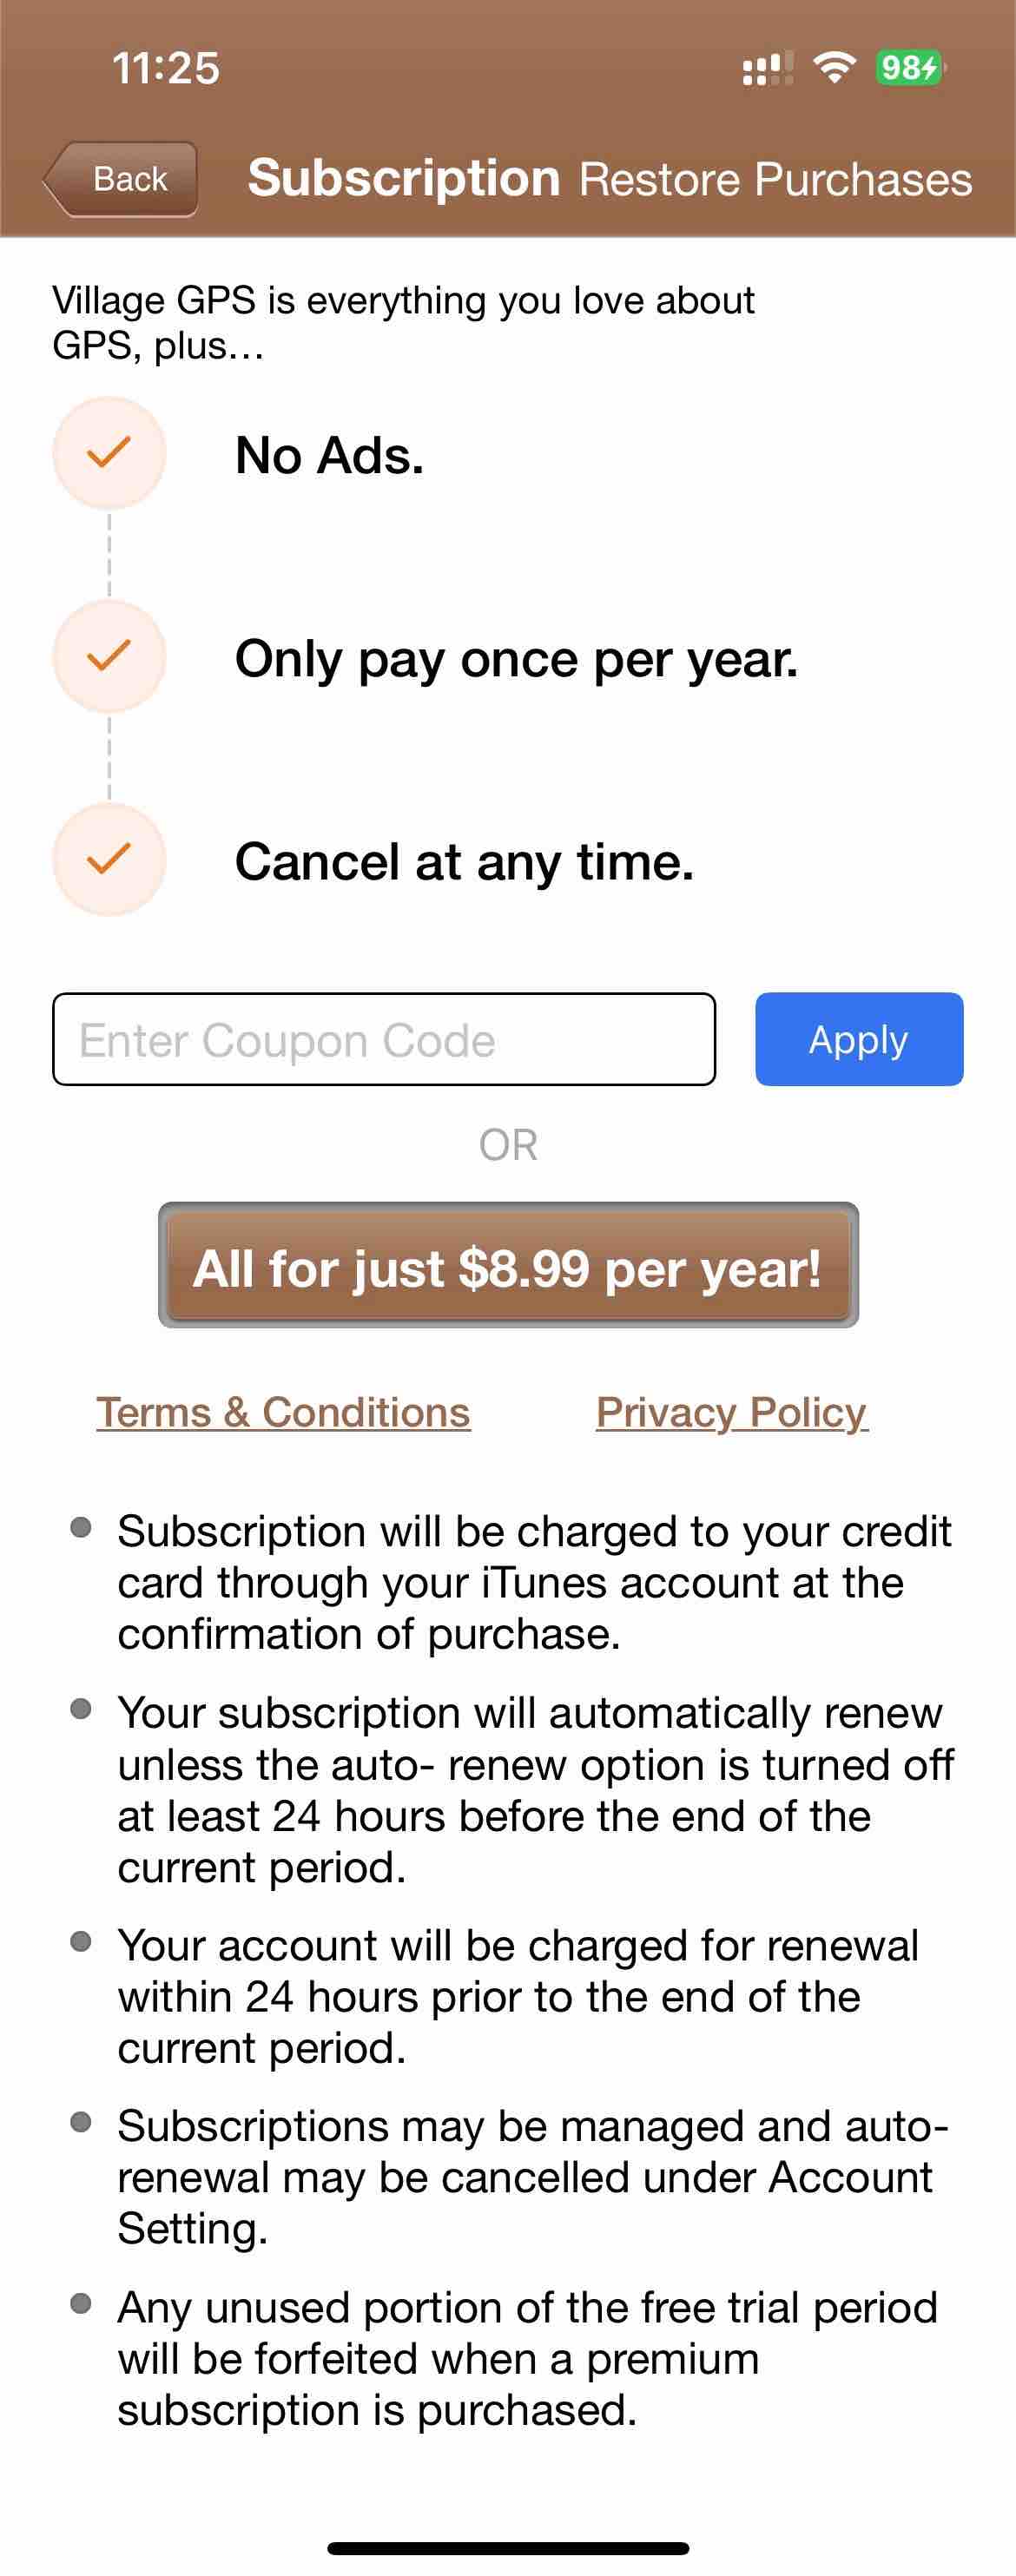Open the Terms & Conditions link

tap(283, 1412)
